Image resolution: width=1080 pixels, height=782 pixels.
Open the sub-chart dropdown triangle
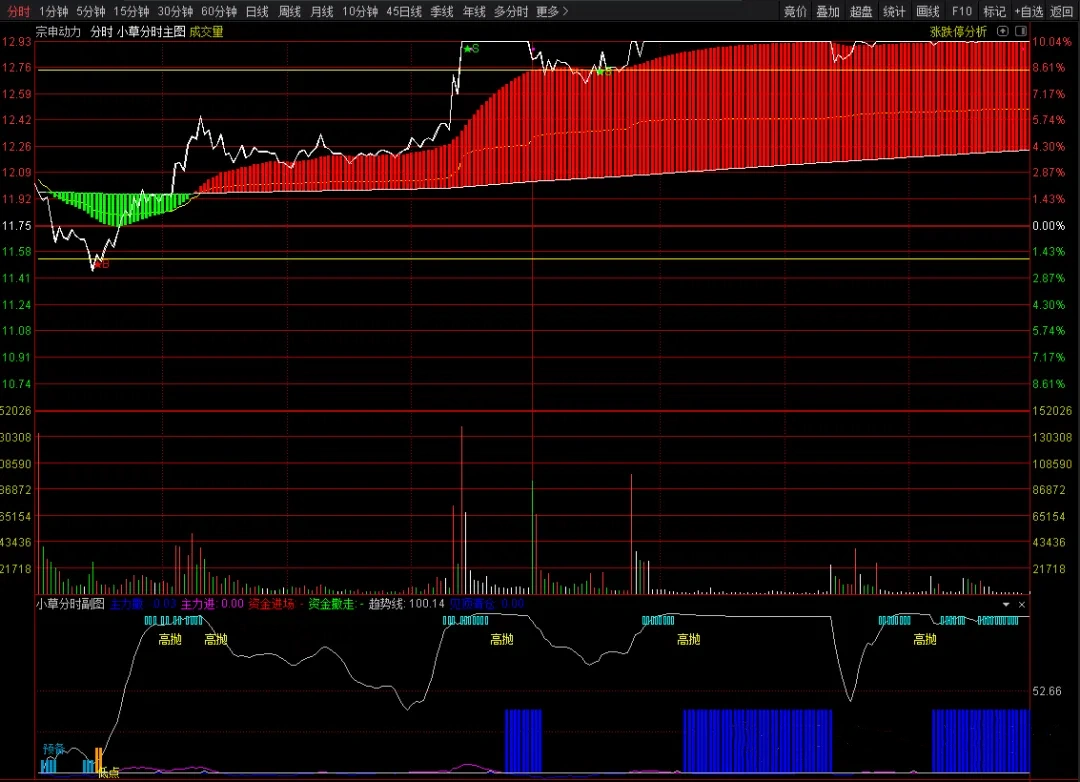[x=1006, y=605]
